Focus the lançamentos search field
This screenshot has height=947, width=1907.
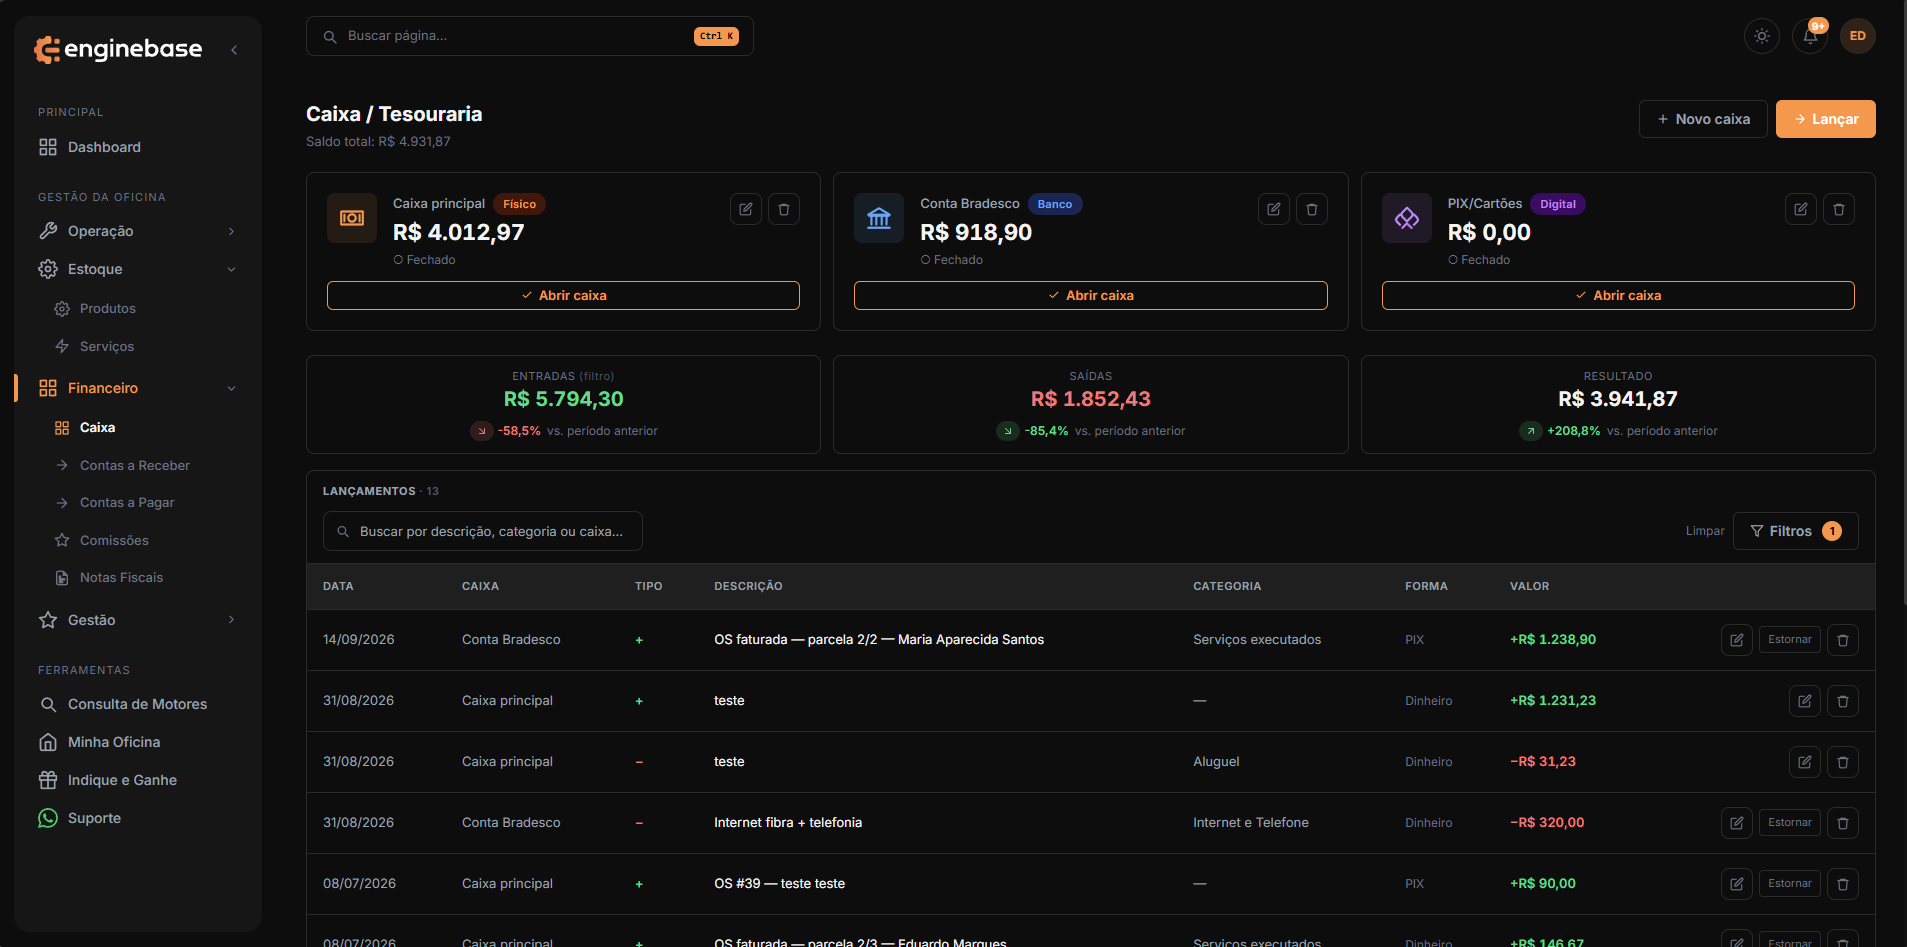coord(482,531)
